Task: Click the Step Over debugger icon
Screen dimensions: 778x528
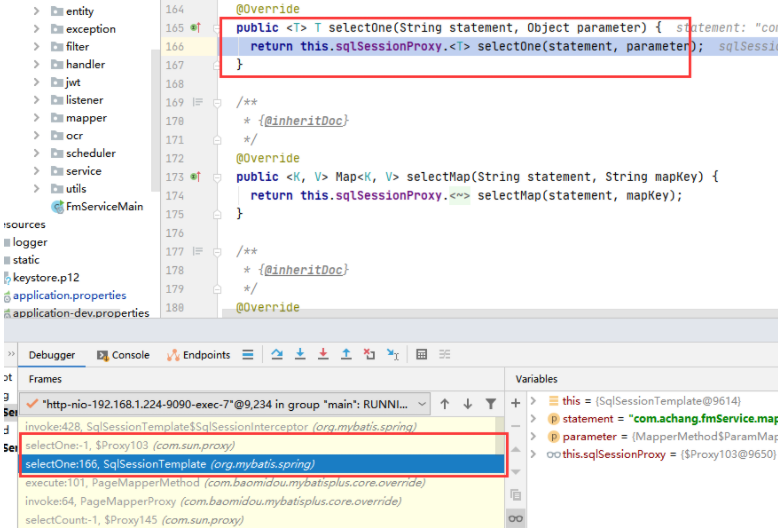Action: (x=277, y=354)
